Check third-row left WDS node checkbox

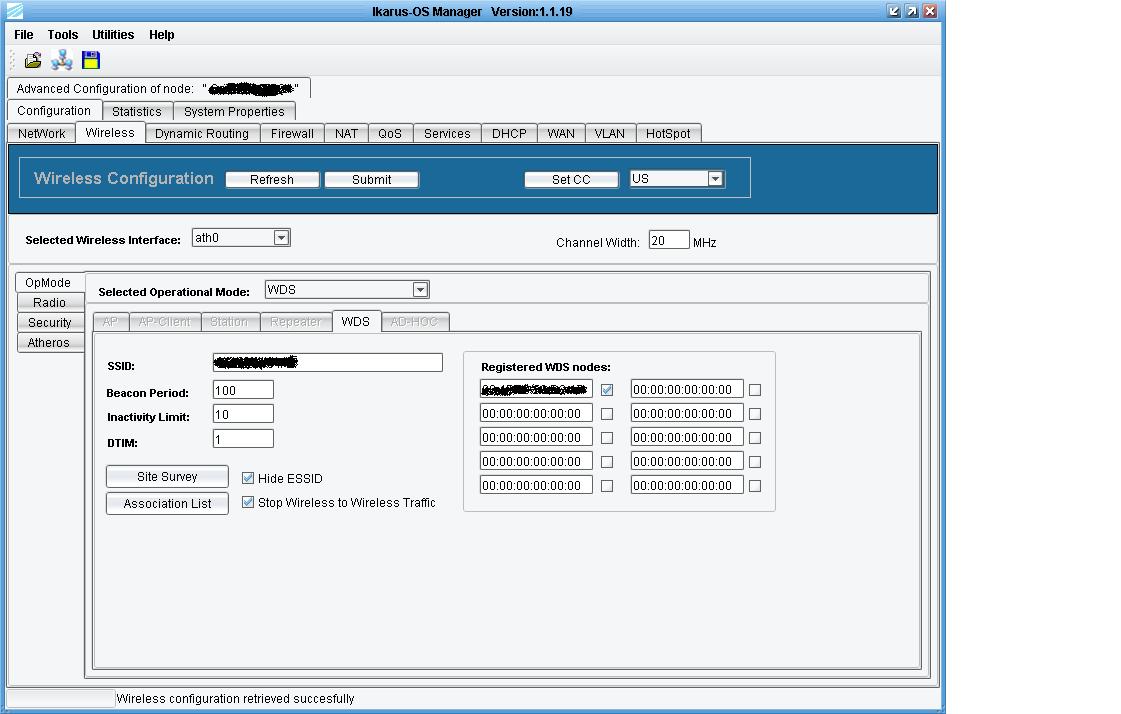[607, 438]
